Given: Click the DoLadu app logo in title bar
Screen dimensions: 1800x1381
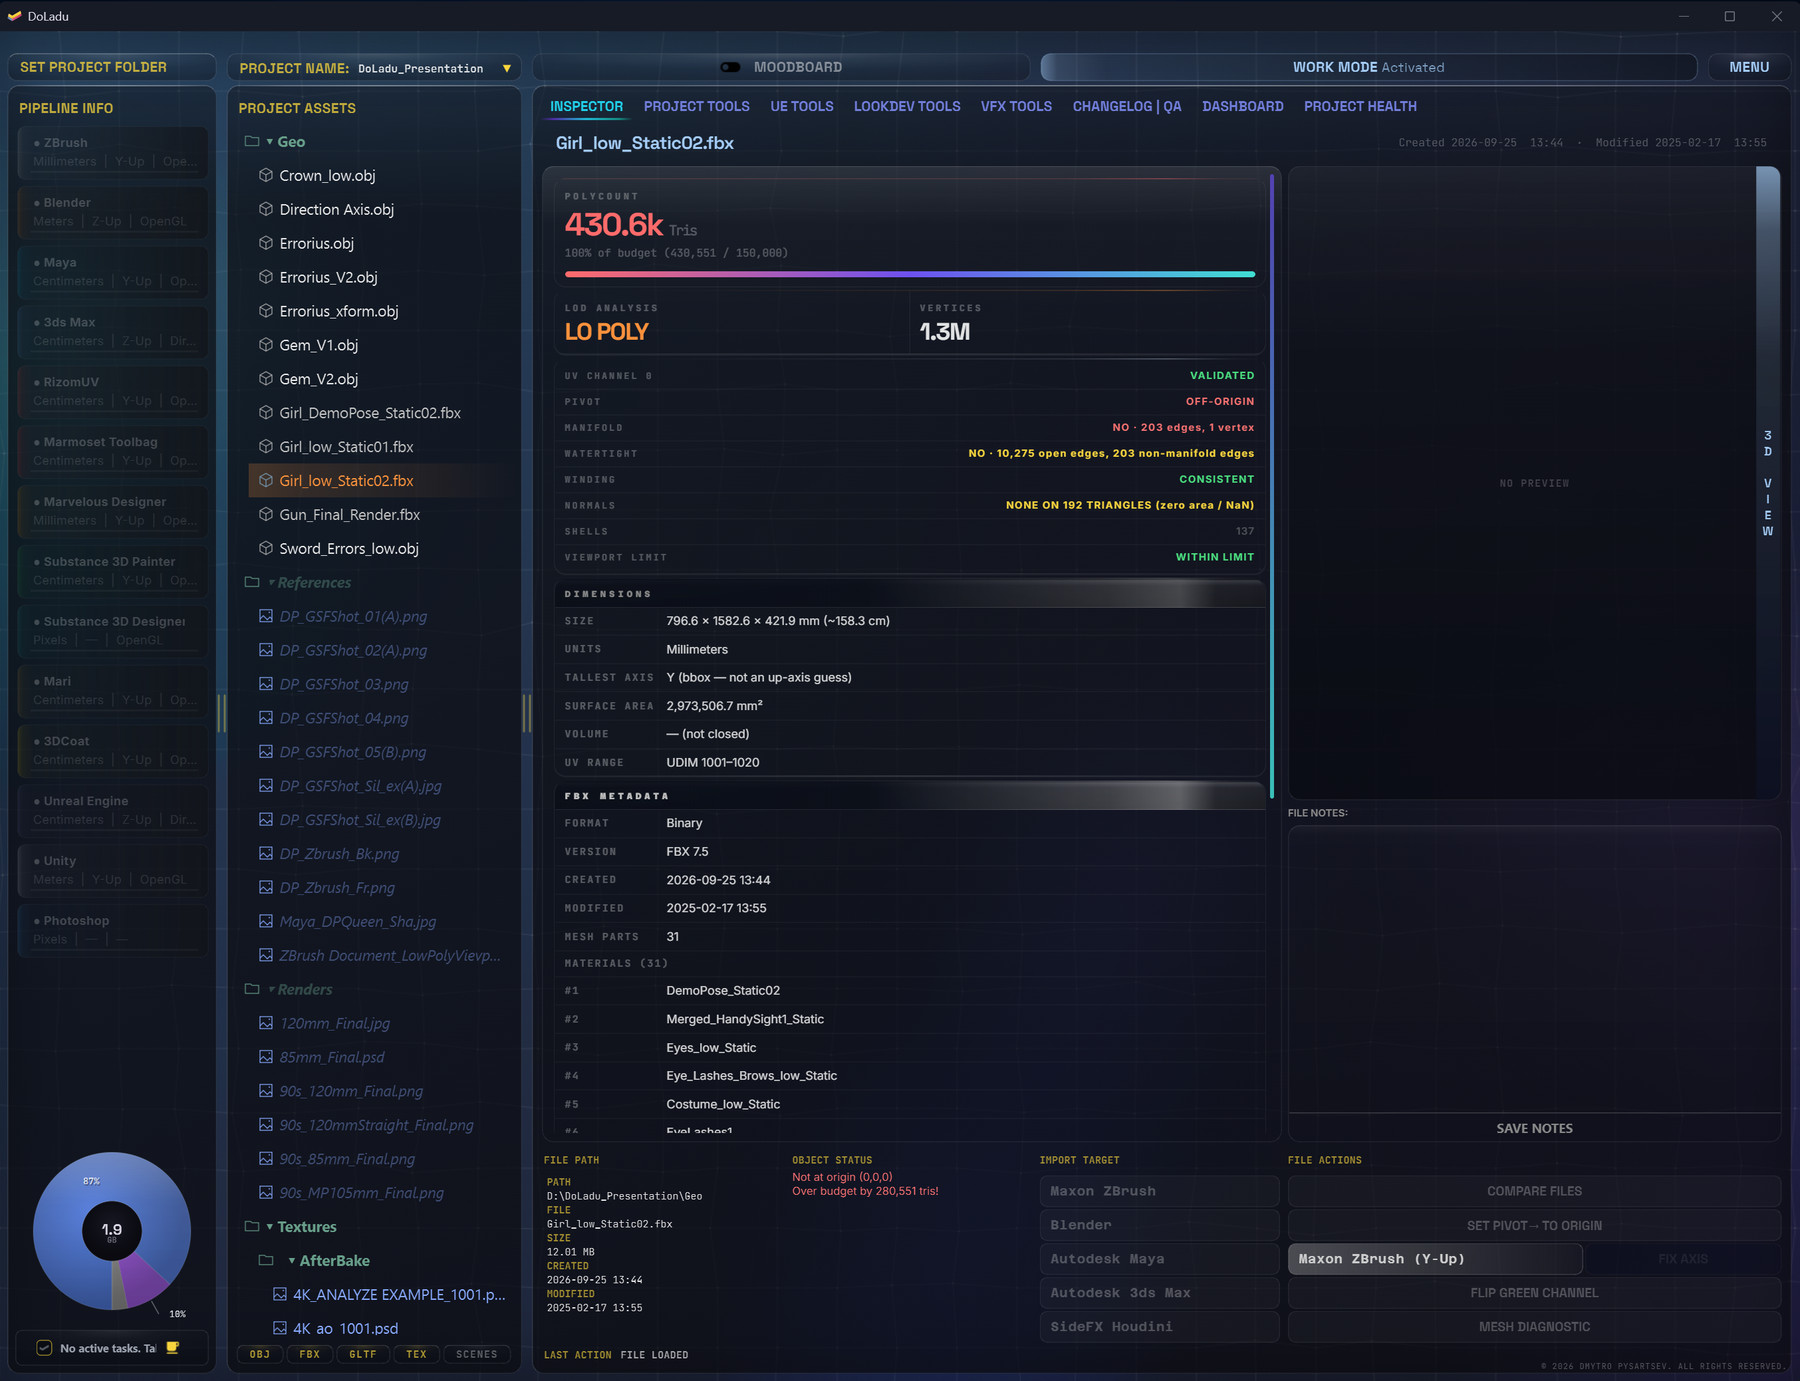Looking at the screenshot, I should click(x=14, y=16).
